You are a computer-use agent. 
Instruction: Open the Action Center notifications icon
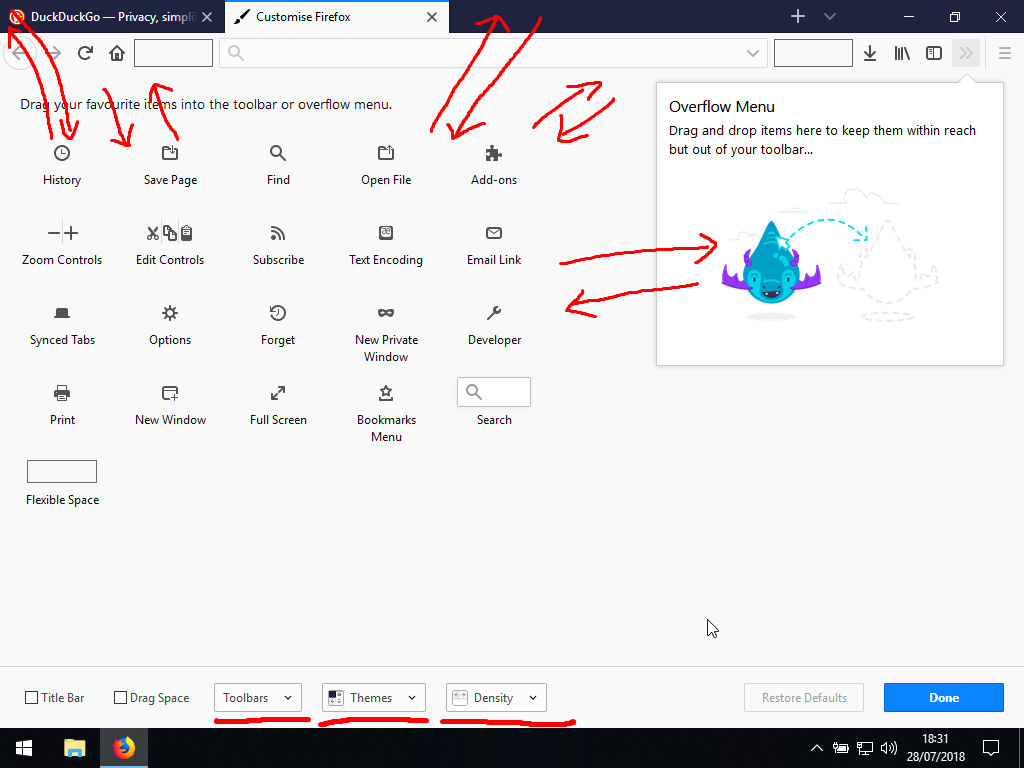(x=991, y=748)
